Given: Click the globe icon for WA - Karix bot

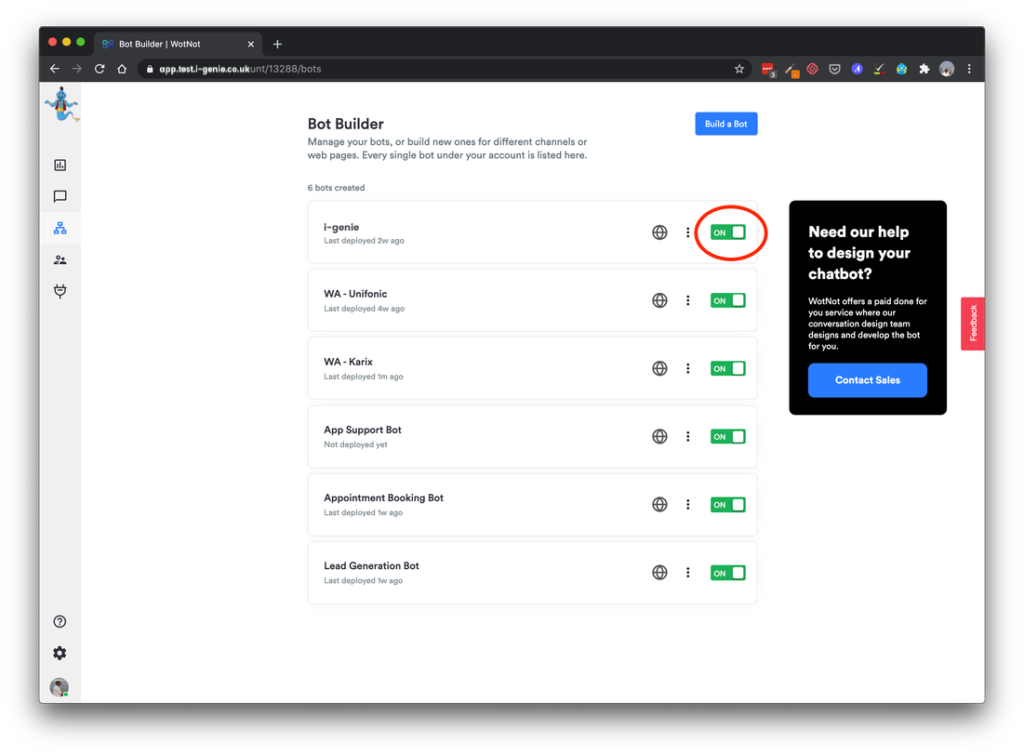Looking at the screenshot, I should [659, 368].
